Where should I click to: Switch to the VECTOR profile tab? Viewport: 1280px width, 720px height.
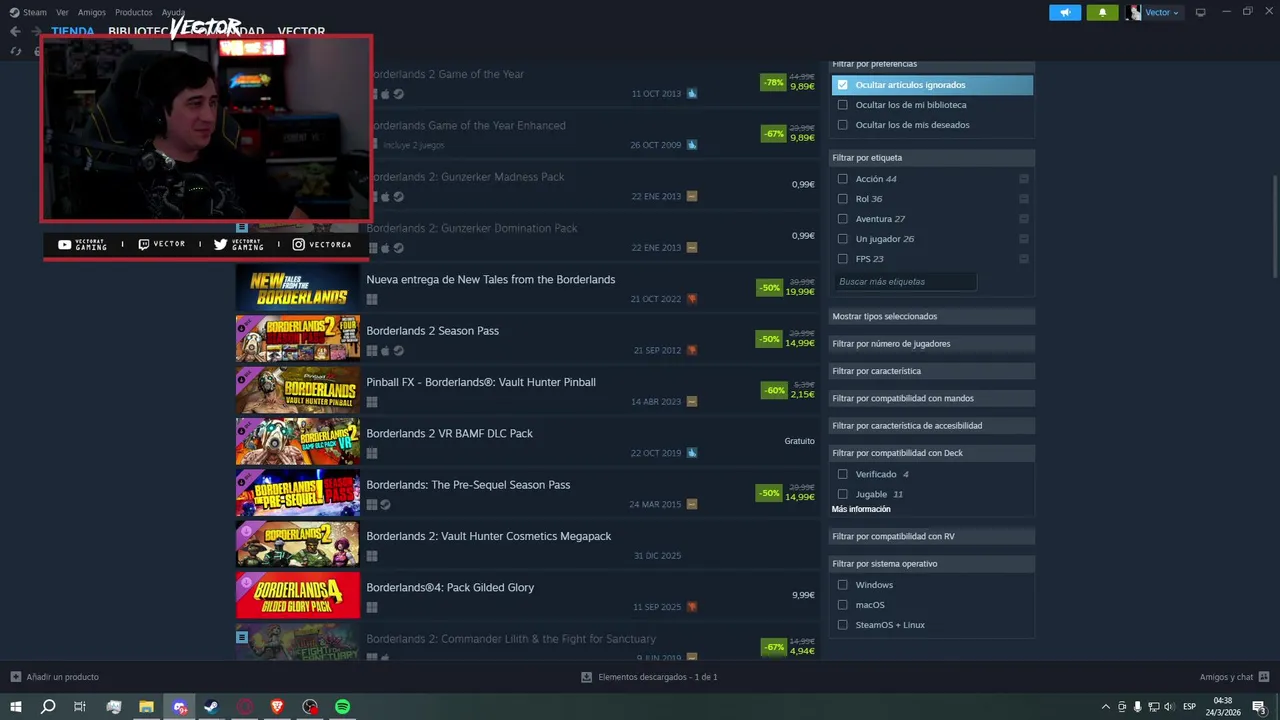point(301,32)
